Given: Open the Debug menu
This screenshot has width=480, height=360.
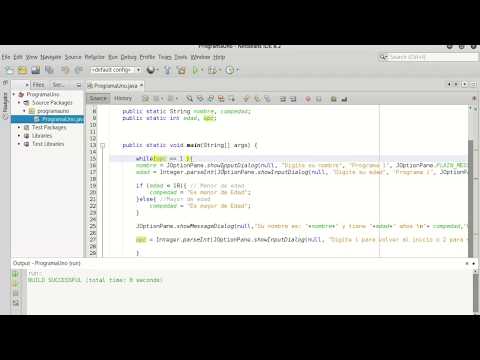Looking at the screenshot, I should click(x=129, y=57).
